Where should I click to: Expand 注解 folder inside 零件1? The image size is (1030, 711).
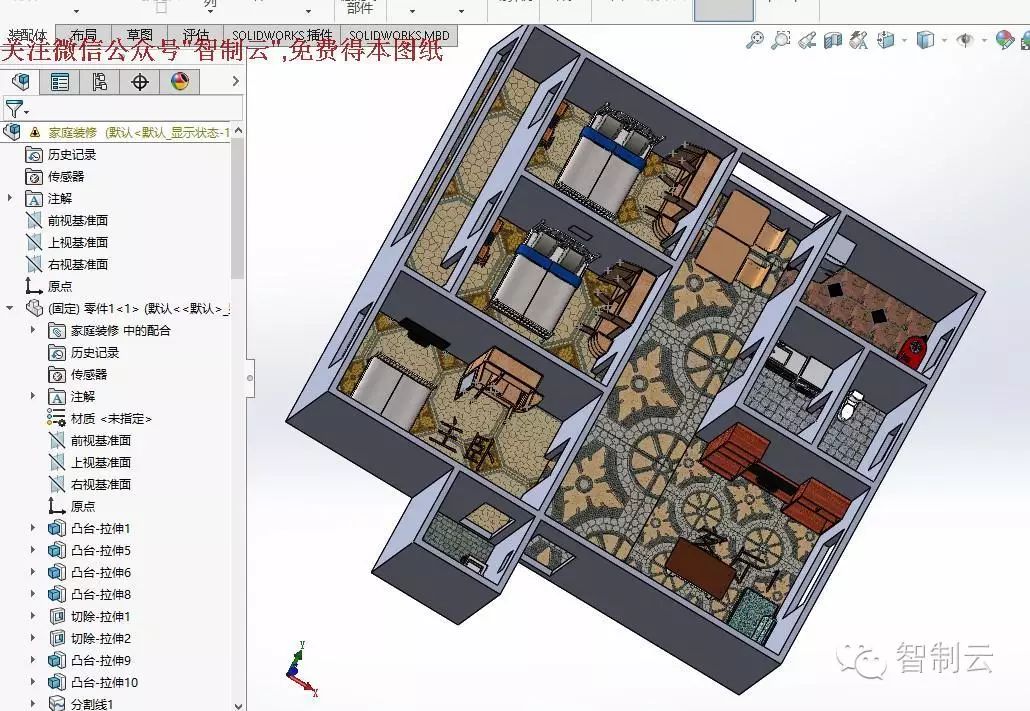coord(33,396)
